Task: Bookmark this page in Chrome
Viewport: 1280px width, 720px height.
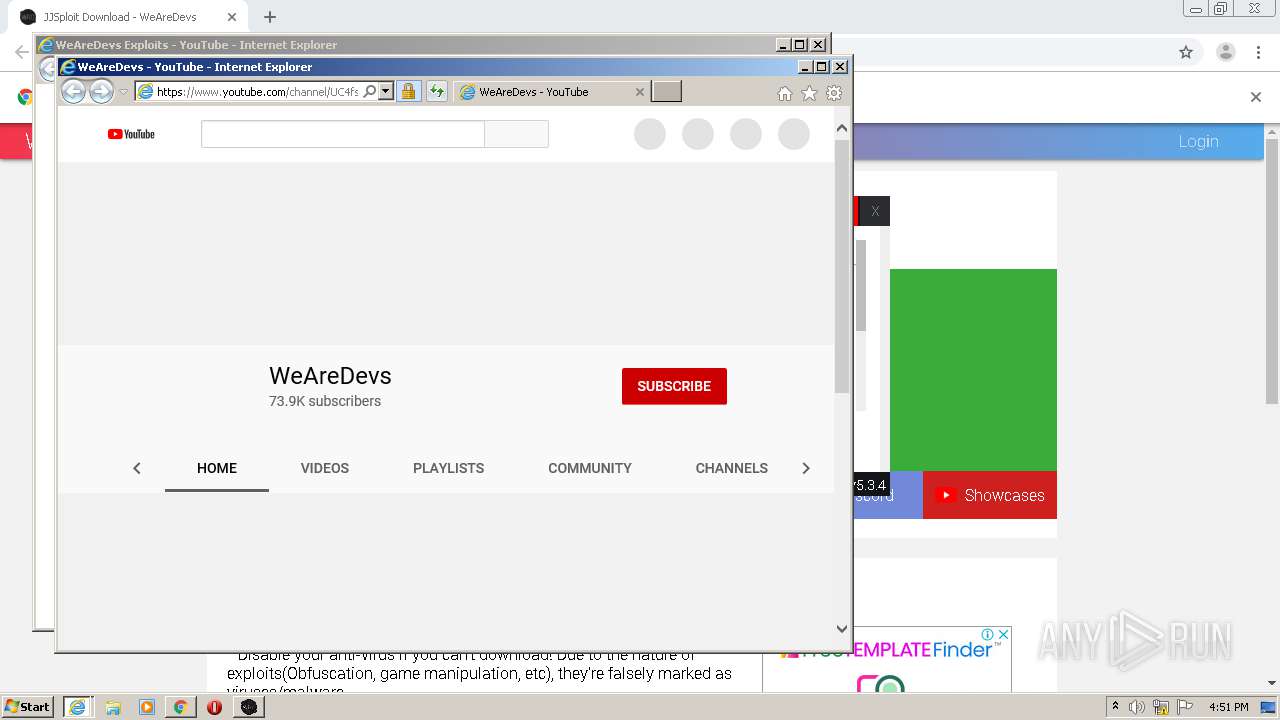Action: [1186, 52]
